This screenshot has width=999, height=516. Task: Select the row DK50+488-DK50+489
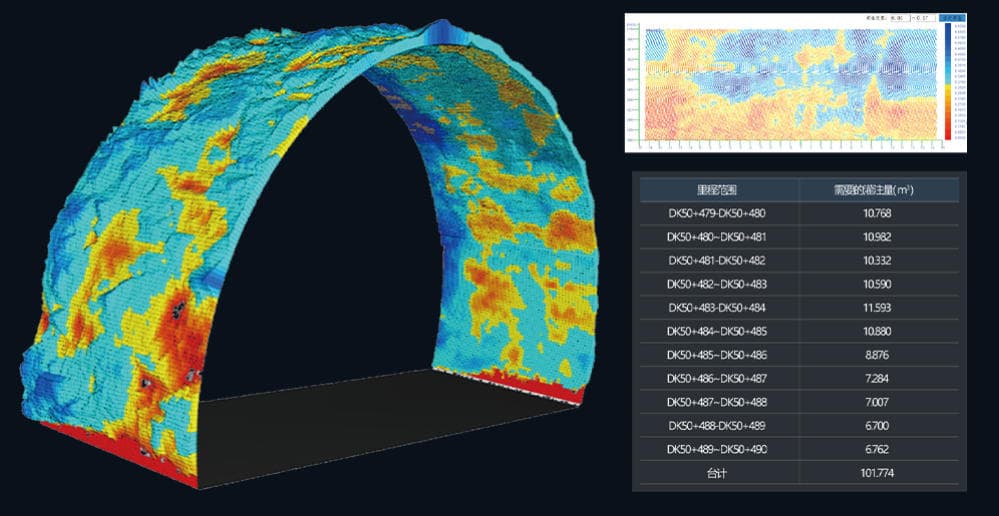(x=799, y=426)
